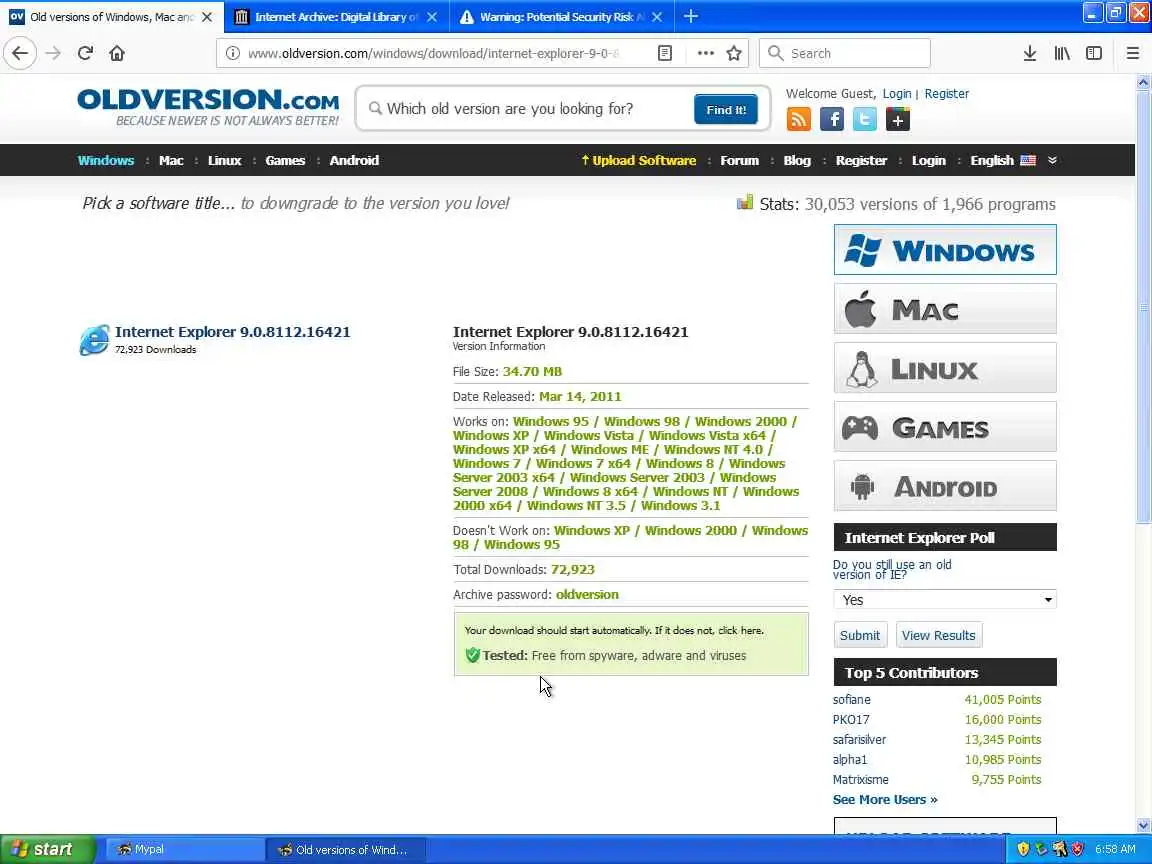Select Old versions of Wind... taskbar item
Image resolution: width=1152 pixels, height=864 pixels.
coord(345,849)
